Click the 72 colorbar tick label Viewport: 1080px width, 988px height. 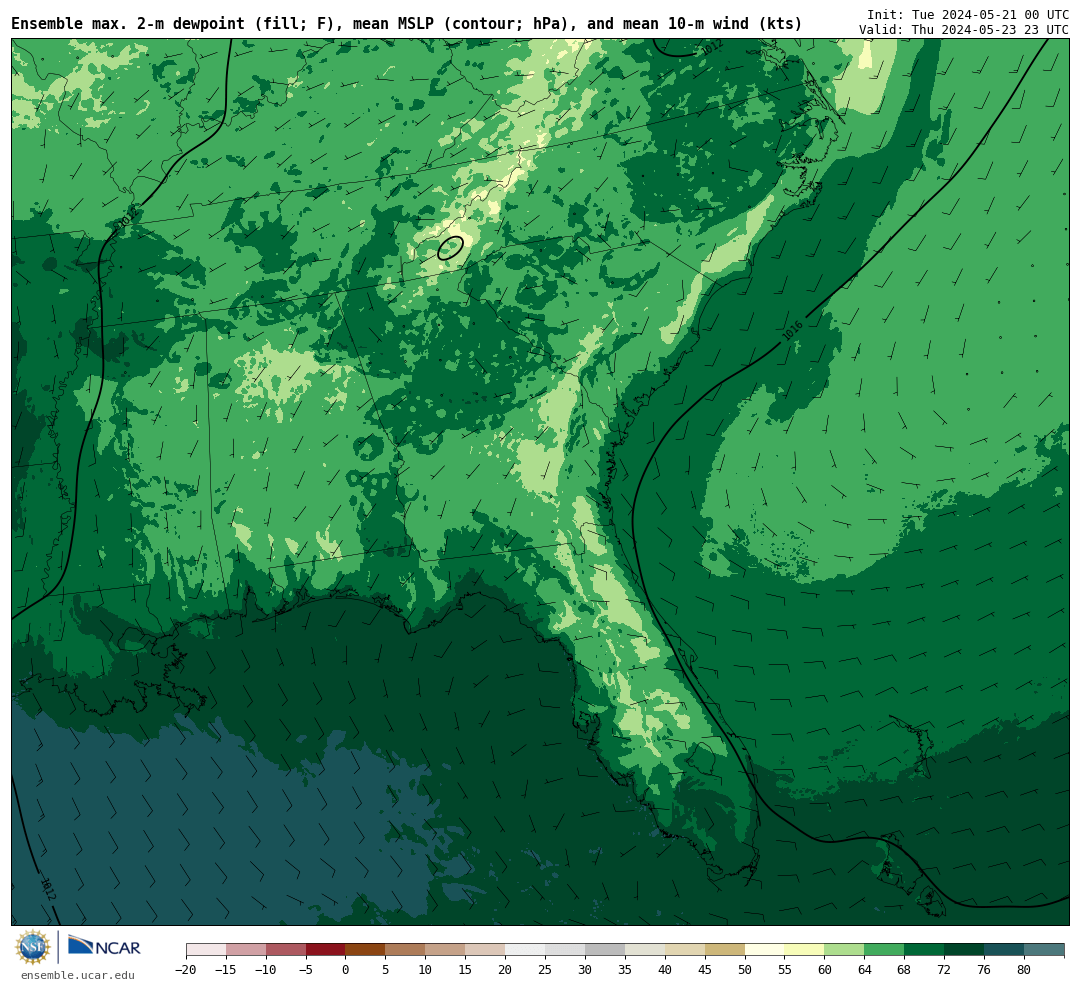(x=945, y=969)
